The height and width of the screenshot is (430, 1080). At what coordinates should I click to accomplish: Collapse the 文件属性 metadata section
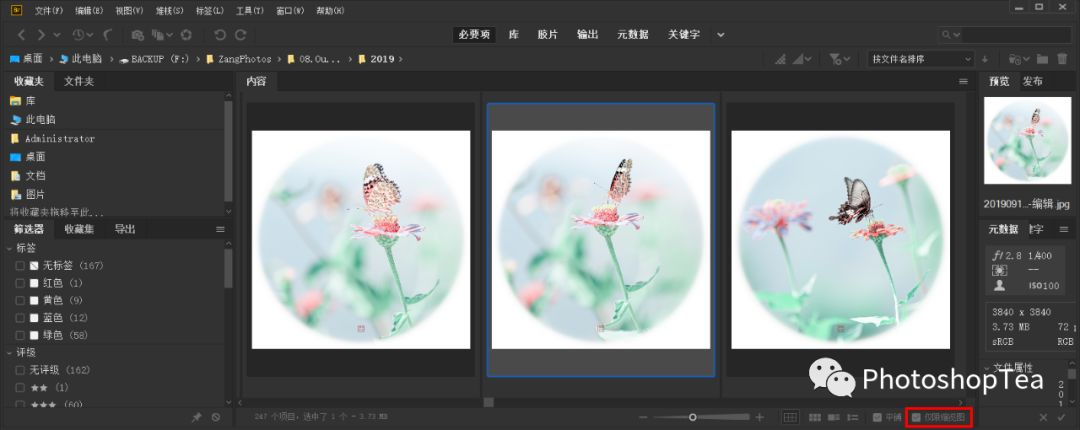(x=988, y=368)
